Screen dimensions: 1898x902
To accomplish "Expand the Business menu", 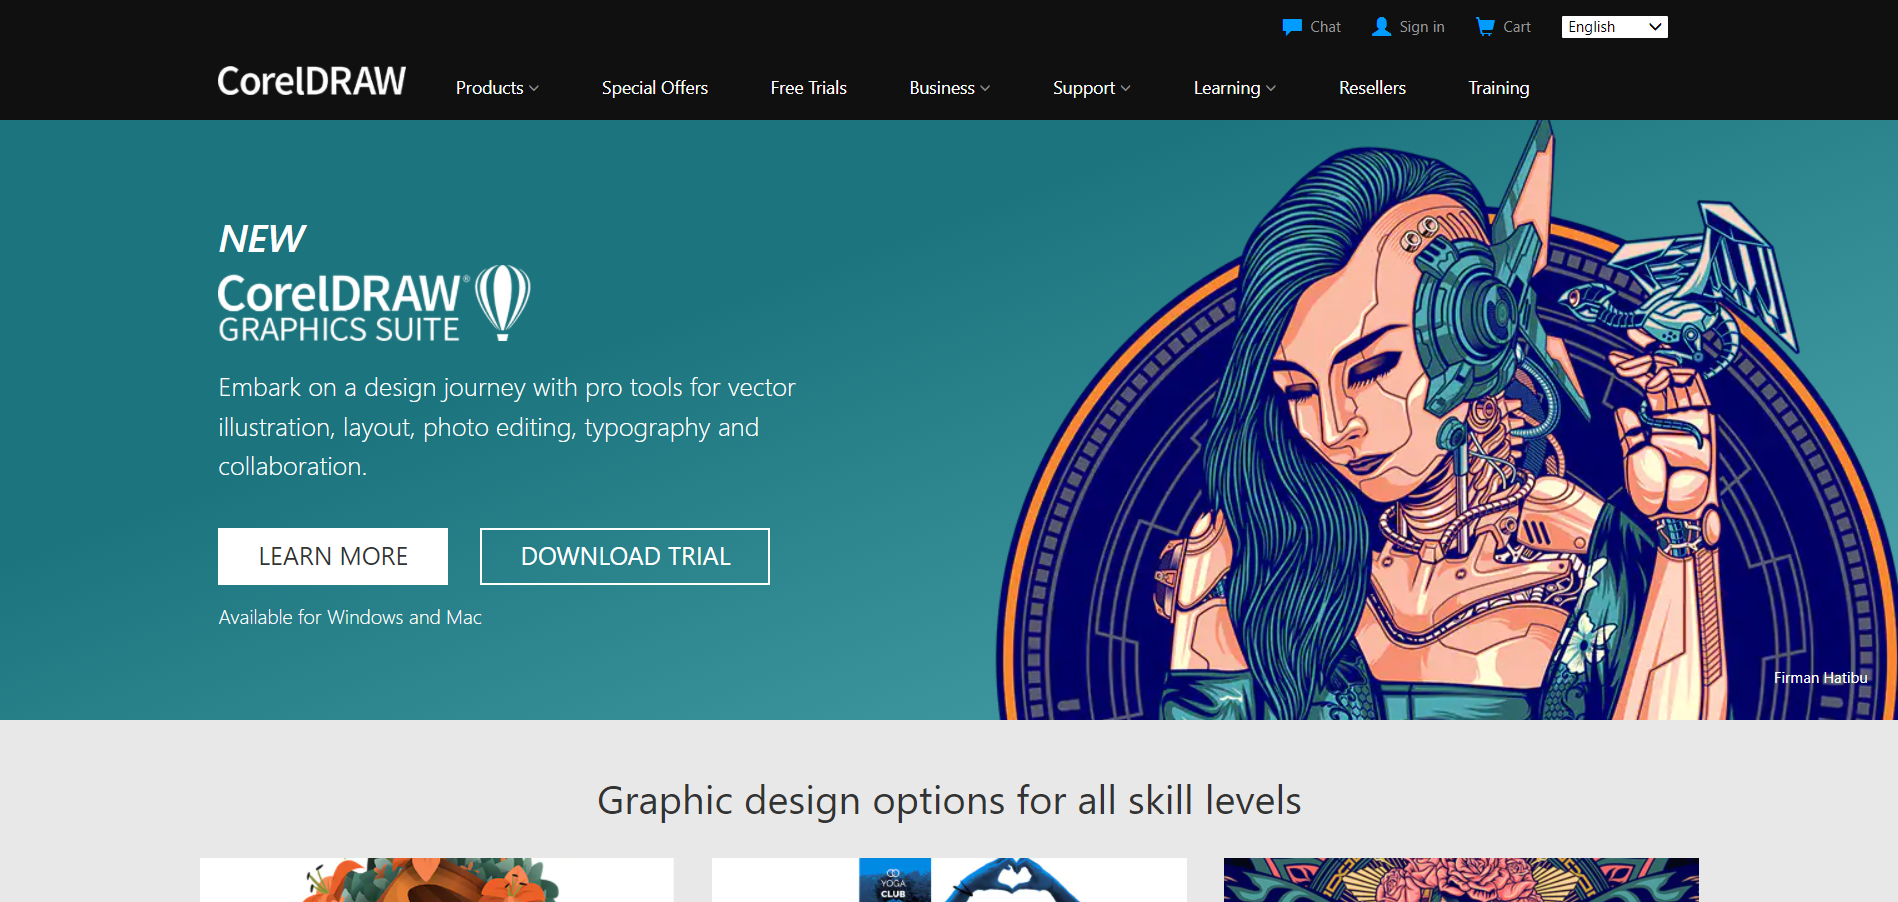I will (x=950, y=88).
